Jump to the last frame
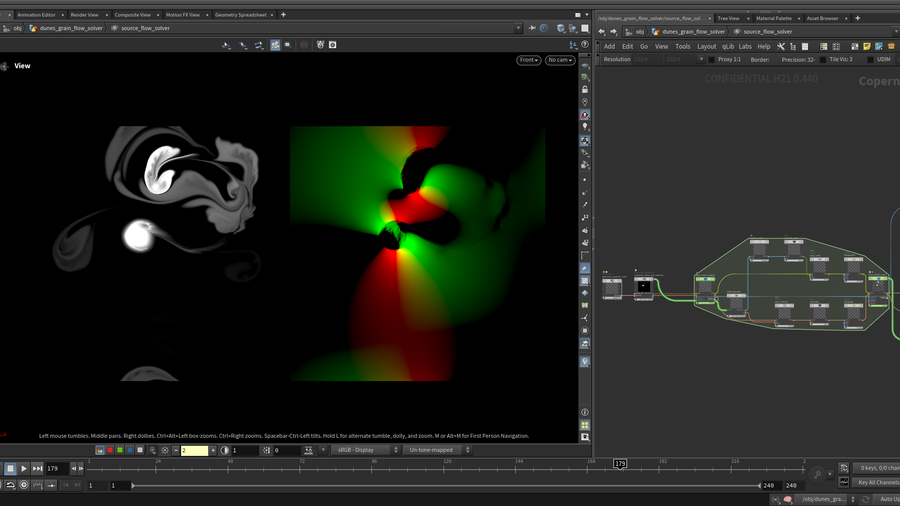Screen dimensions: 900x506 [37, 468]
